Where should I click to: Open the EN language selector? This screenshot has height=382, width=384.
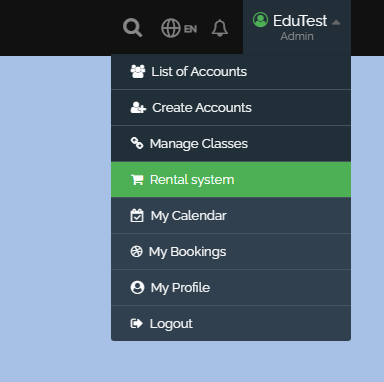190,29
